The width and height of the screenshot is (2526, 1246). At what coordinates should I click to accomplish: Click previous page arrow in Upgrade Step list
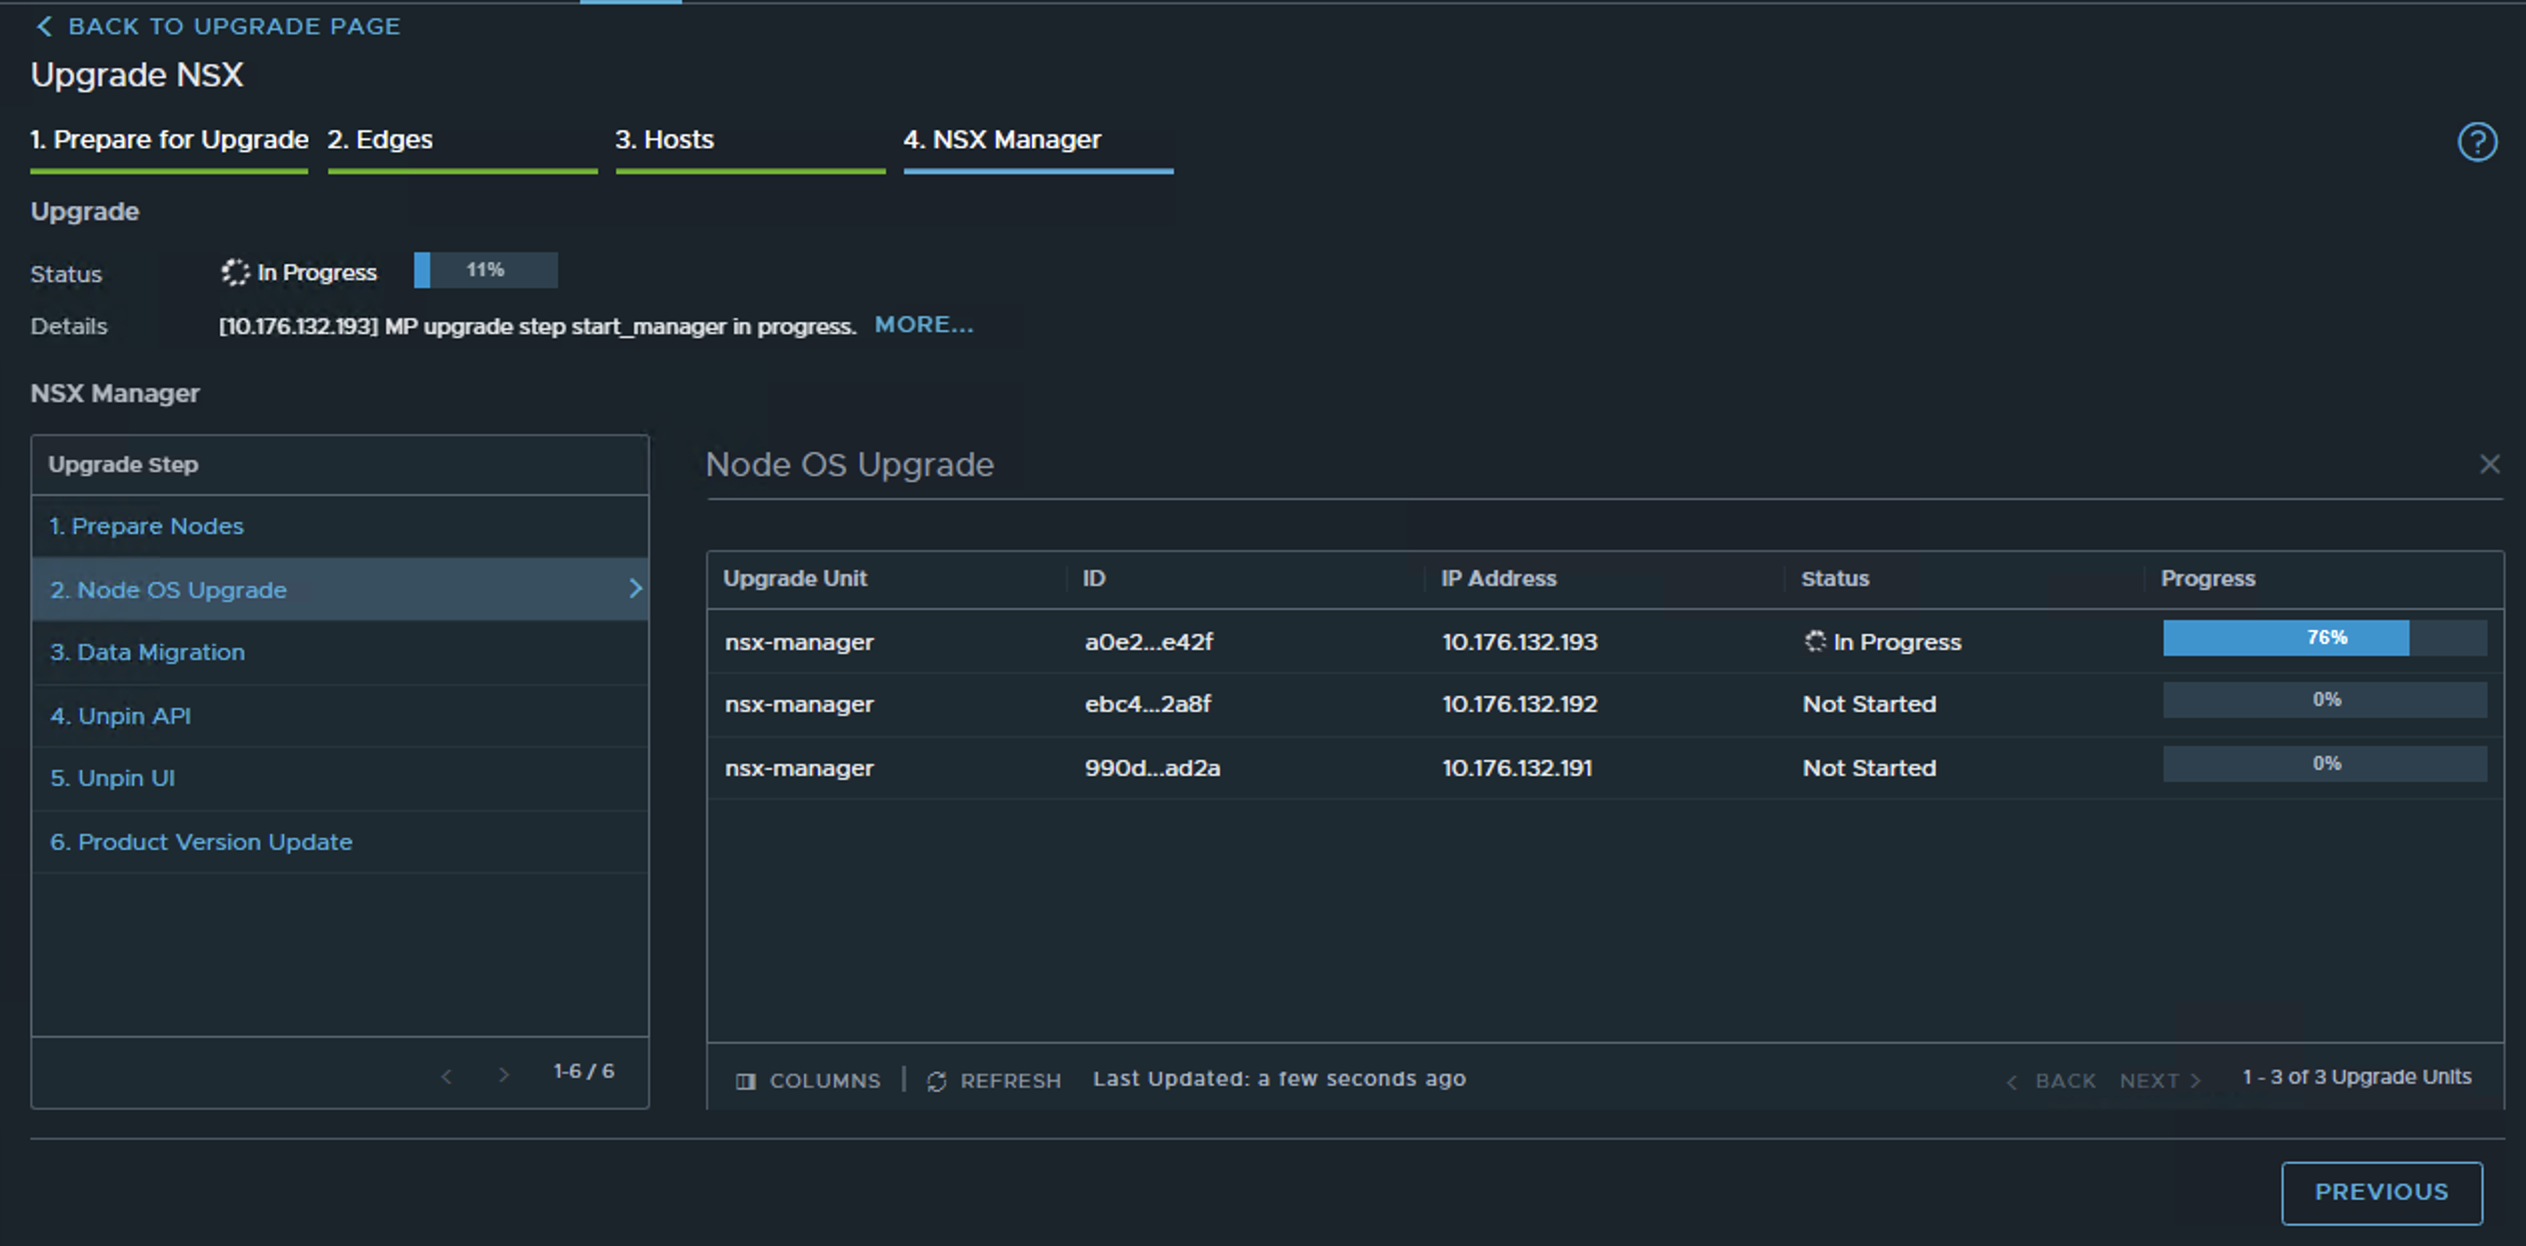pos(446,1076)
